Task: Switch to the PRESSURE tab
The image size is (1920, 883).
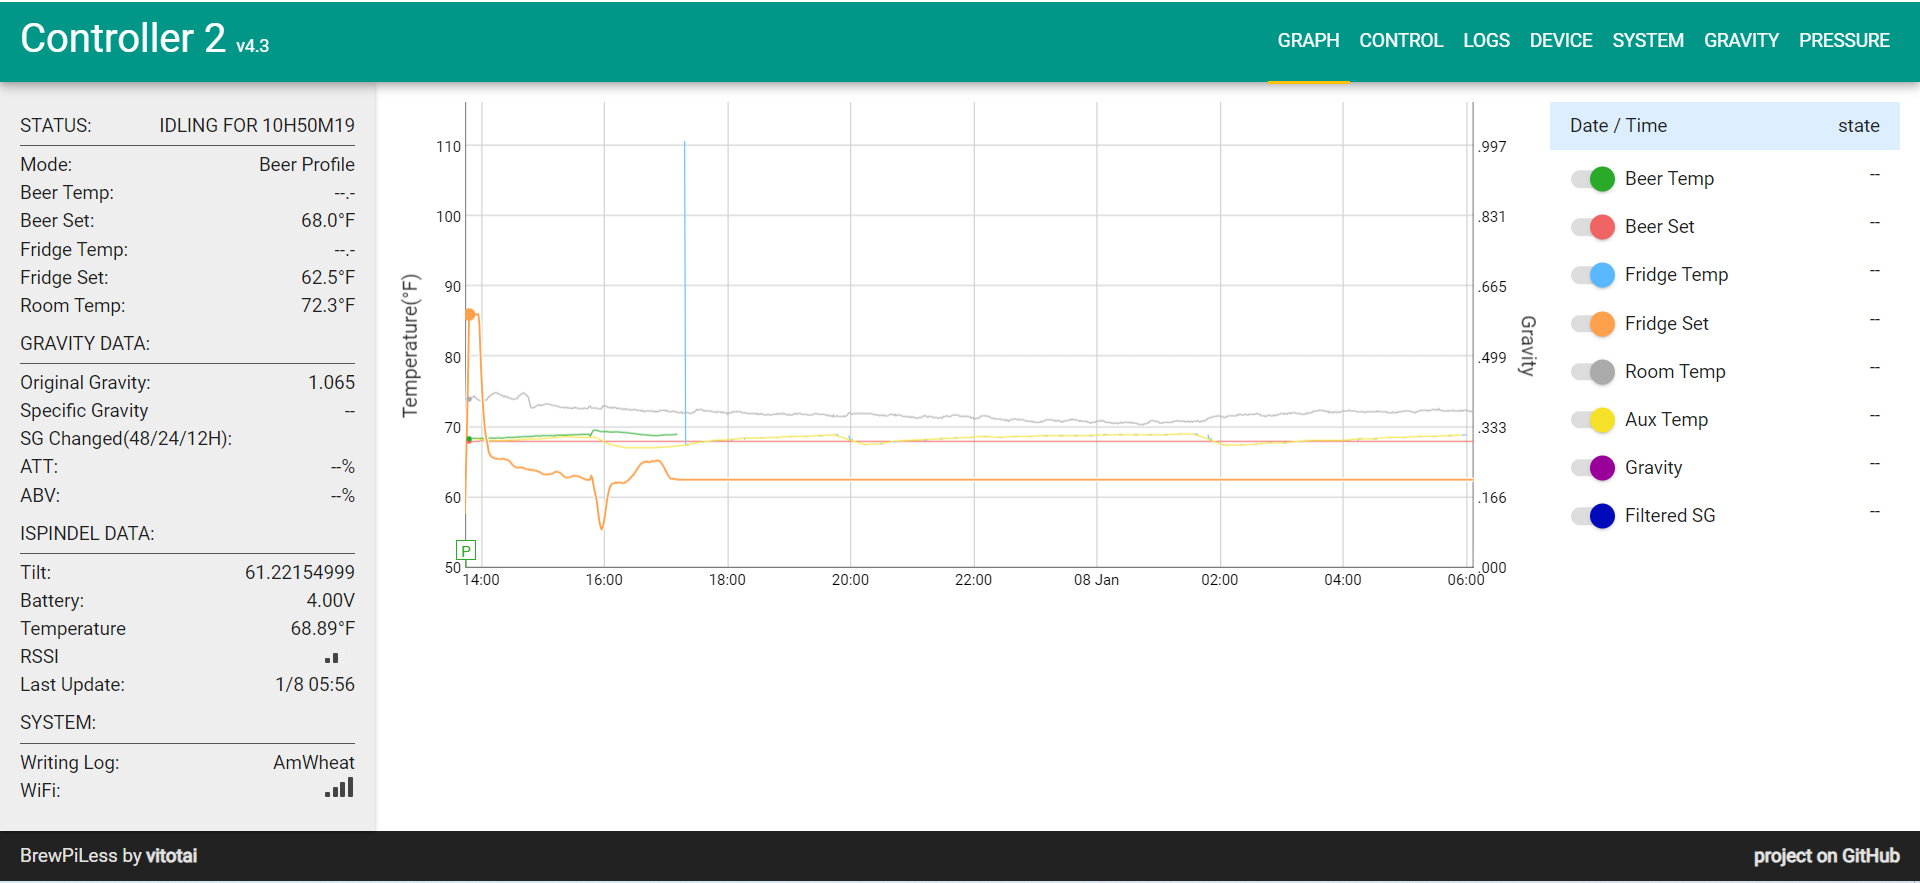Action: (1844, 41)
